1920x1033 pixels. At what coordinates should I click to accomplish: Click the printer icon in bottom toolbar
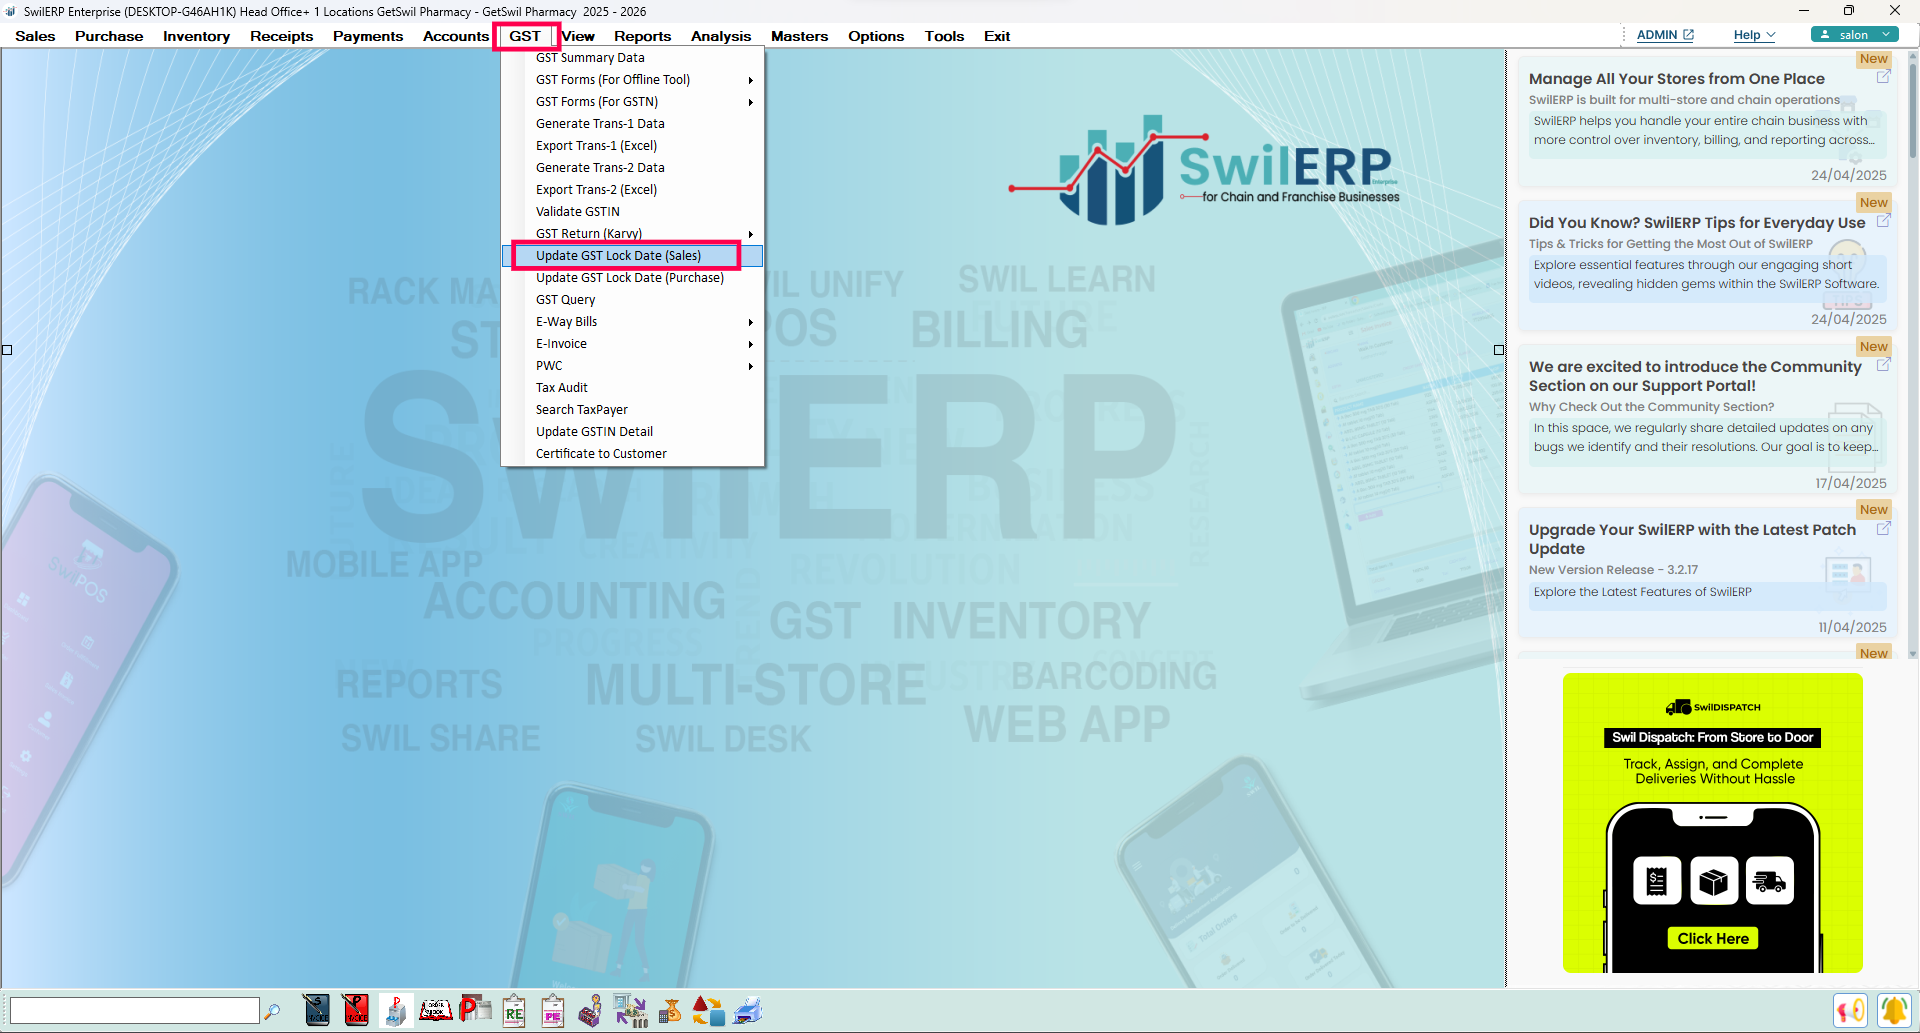click(748, 1010)
